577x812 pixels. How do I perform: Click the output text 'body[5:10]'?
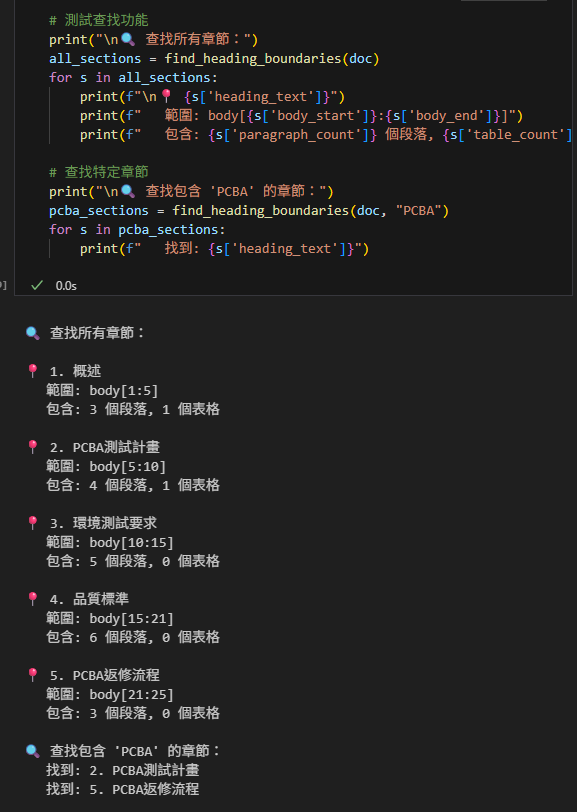coord(127,467)
